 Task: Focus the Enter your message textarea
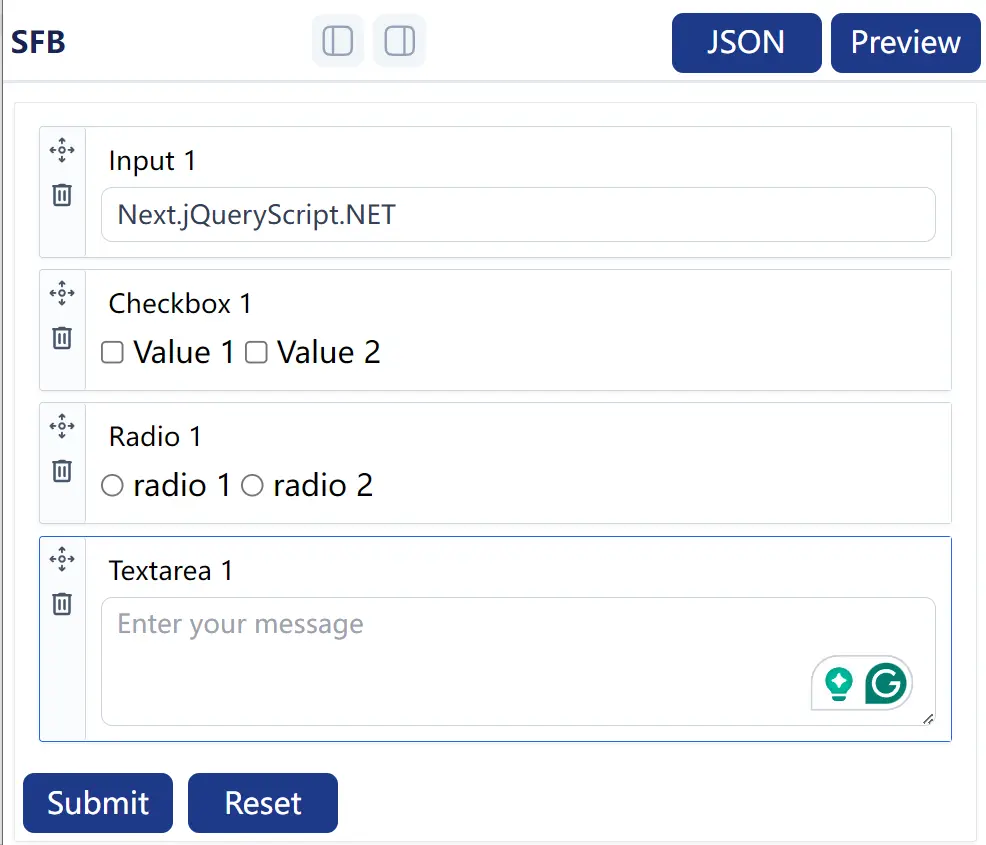518,661
